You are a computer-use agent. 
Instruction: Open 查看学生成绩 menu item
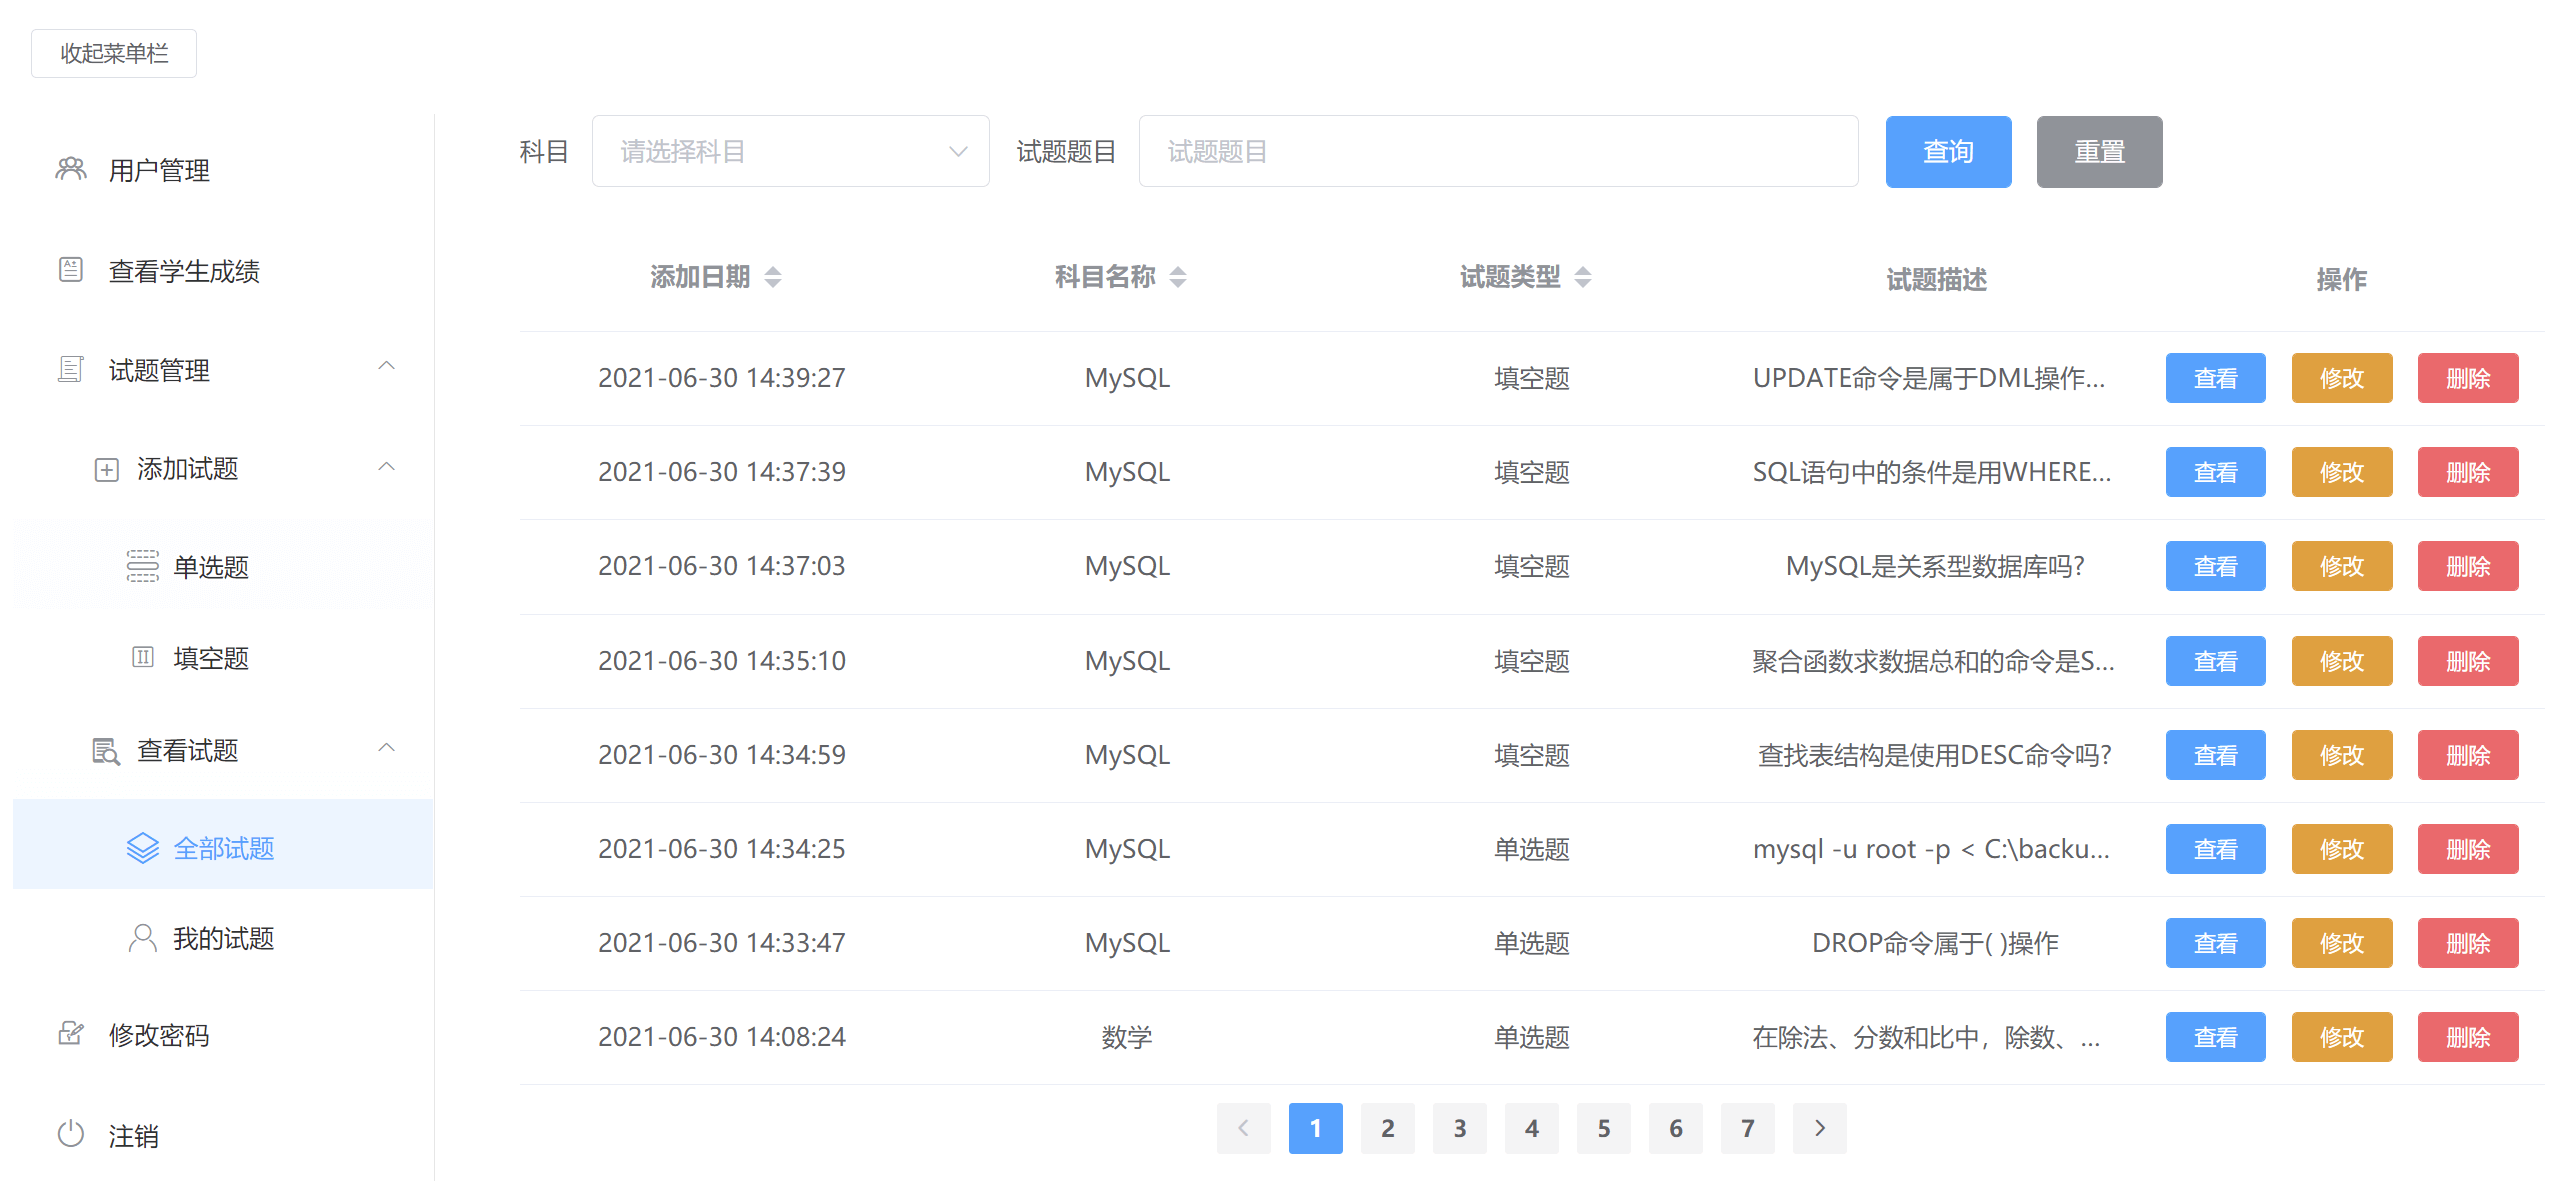[x=223, y=270]
